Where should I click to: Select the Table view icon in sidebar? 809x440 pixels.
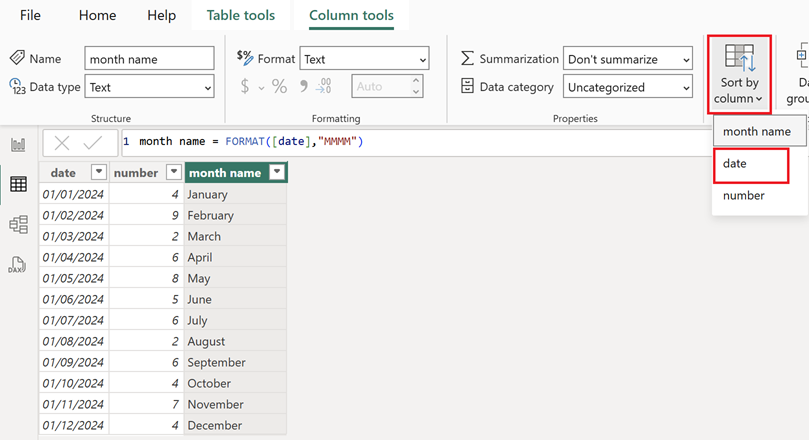click(18, 184)
